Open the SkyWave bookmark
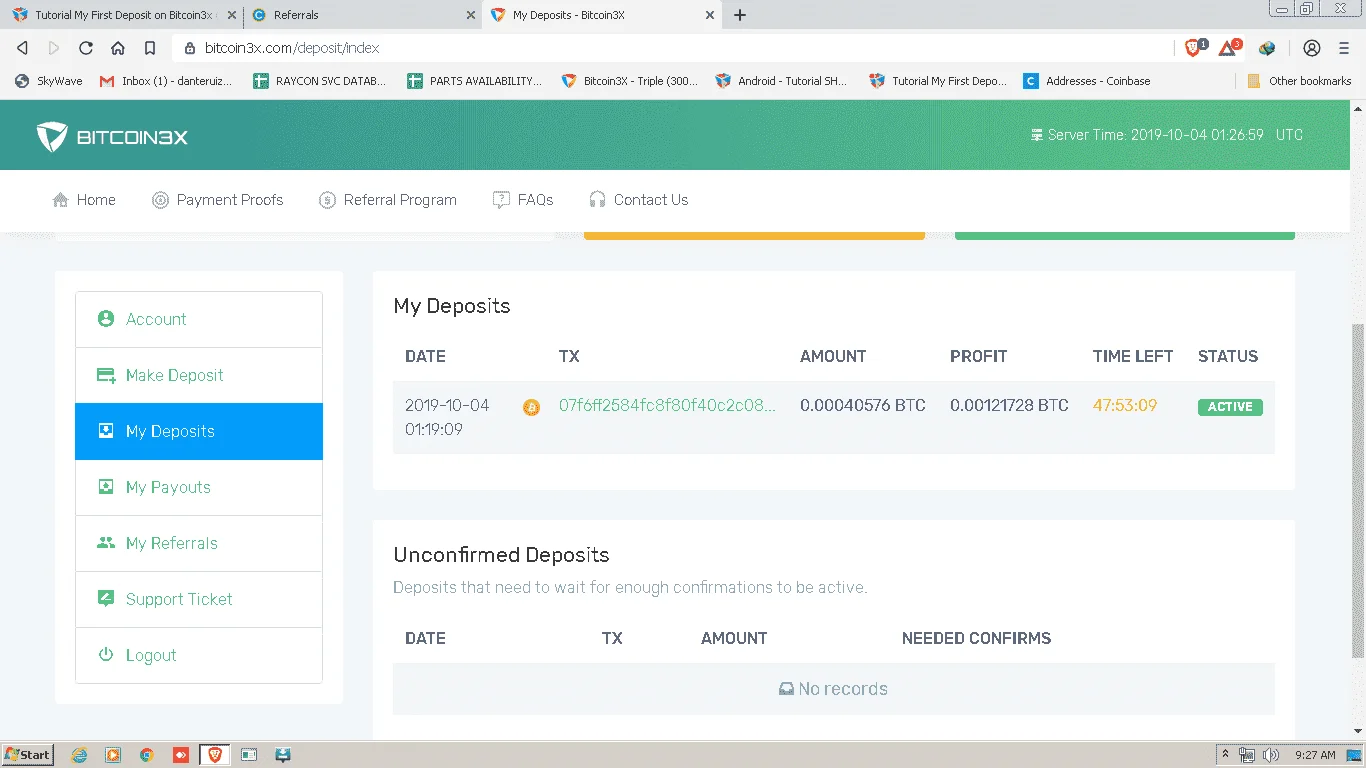This screenshot has height=768, width=1366. click(x=49, y=81)
